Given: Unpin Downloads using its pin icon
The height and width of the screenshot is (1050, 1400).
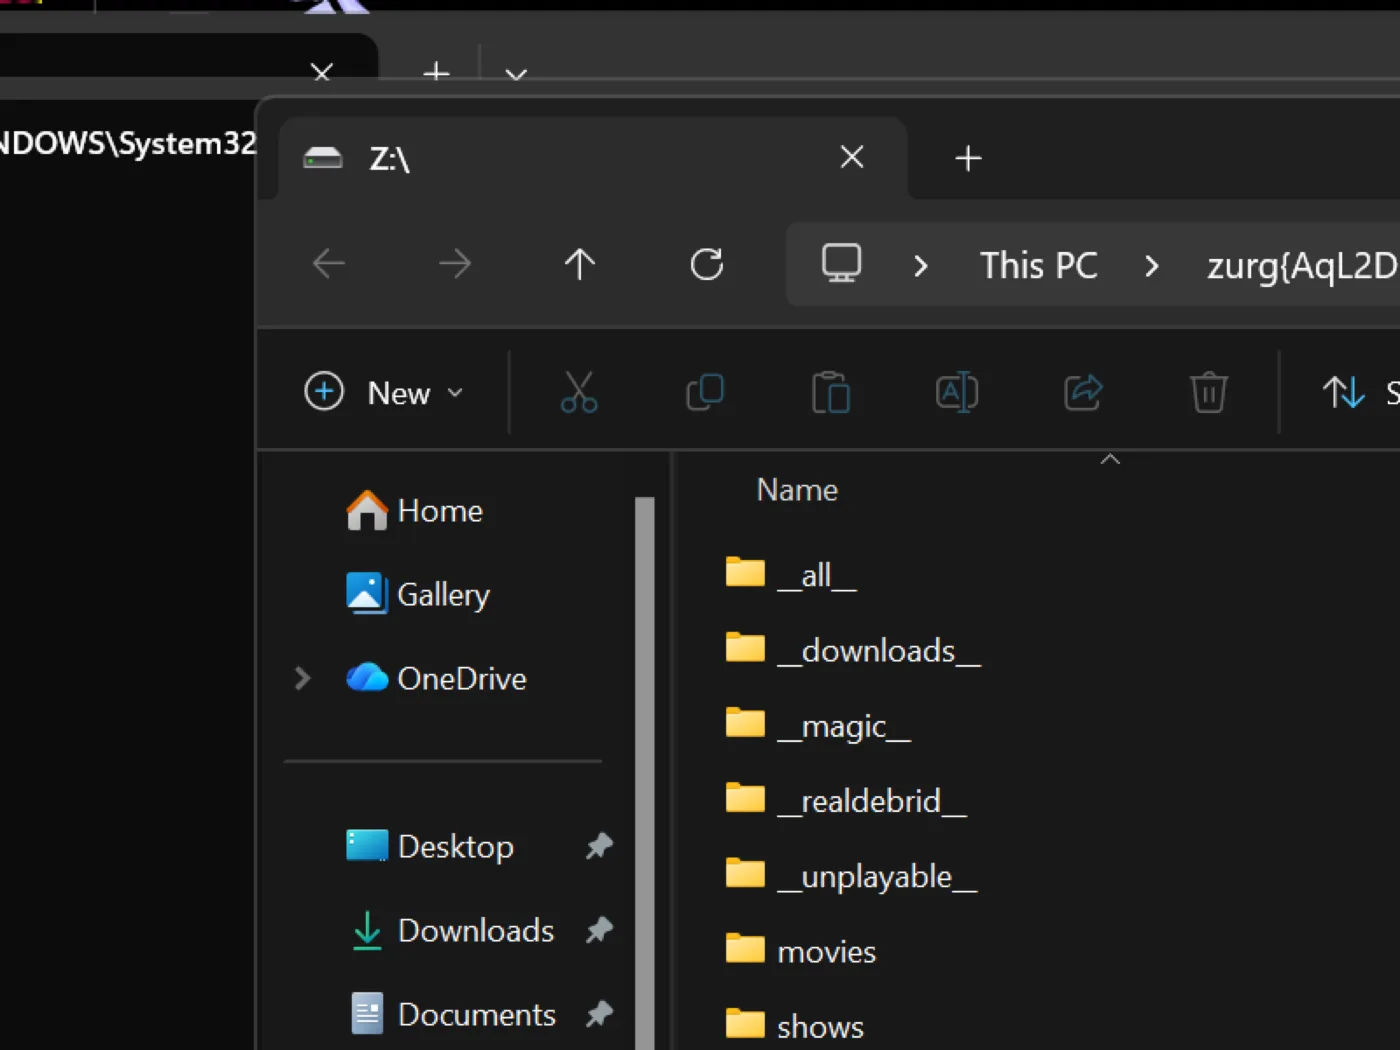Looking at the screenshot, I should pyautogui.click(x=599, y=930).
